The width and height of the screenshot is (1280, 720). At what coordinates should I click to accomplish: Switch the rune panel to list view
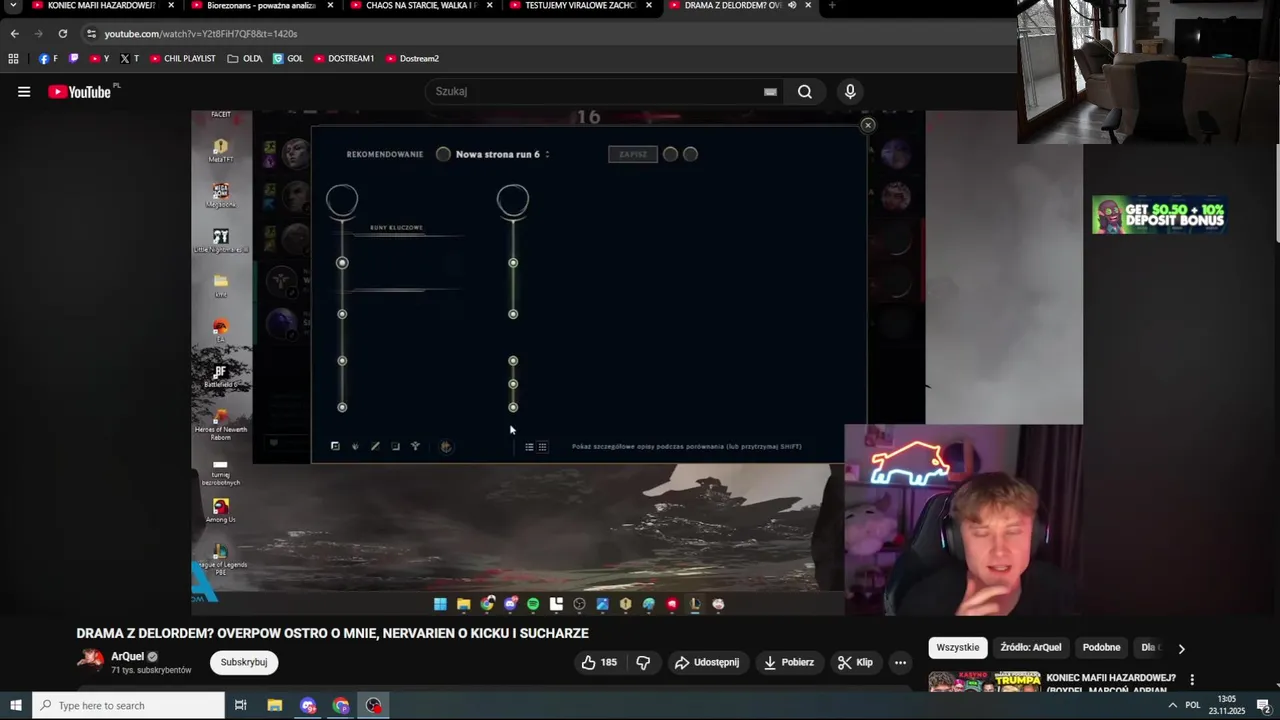coord(529,447)
